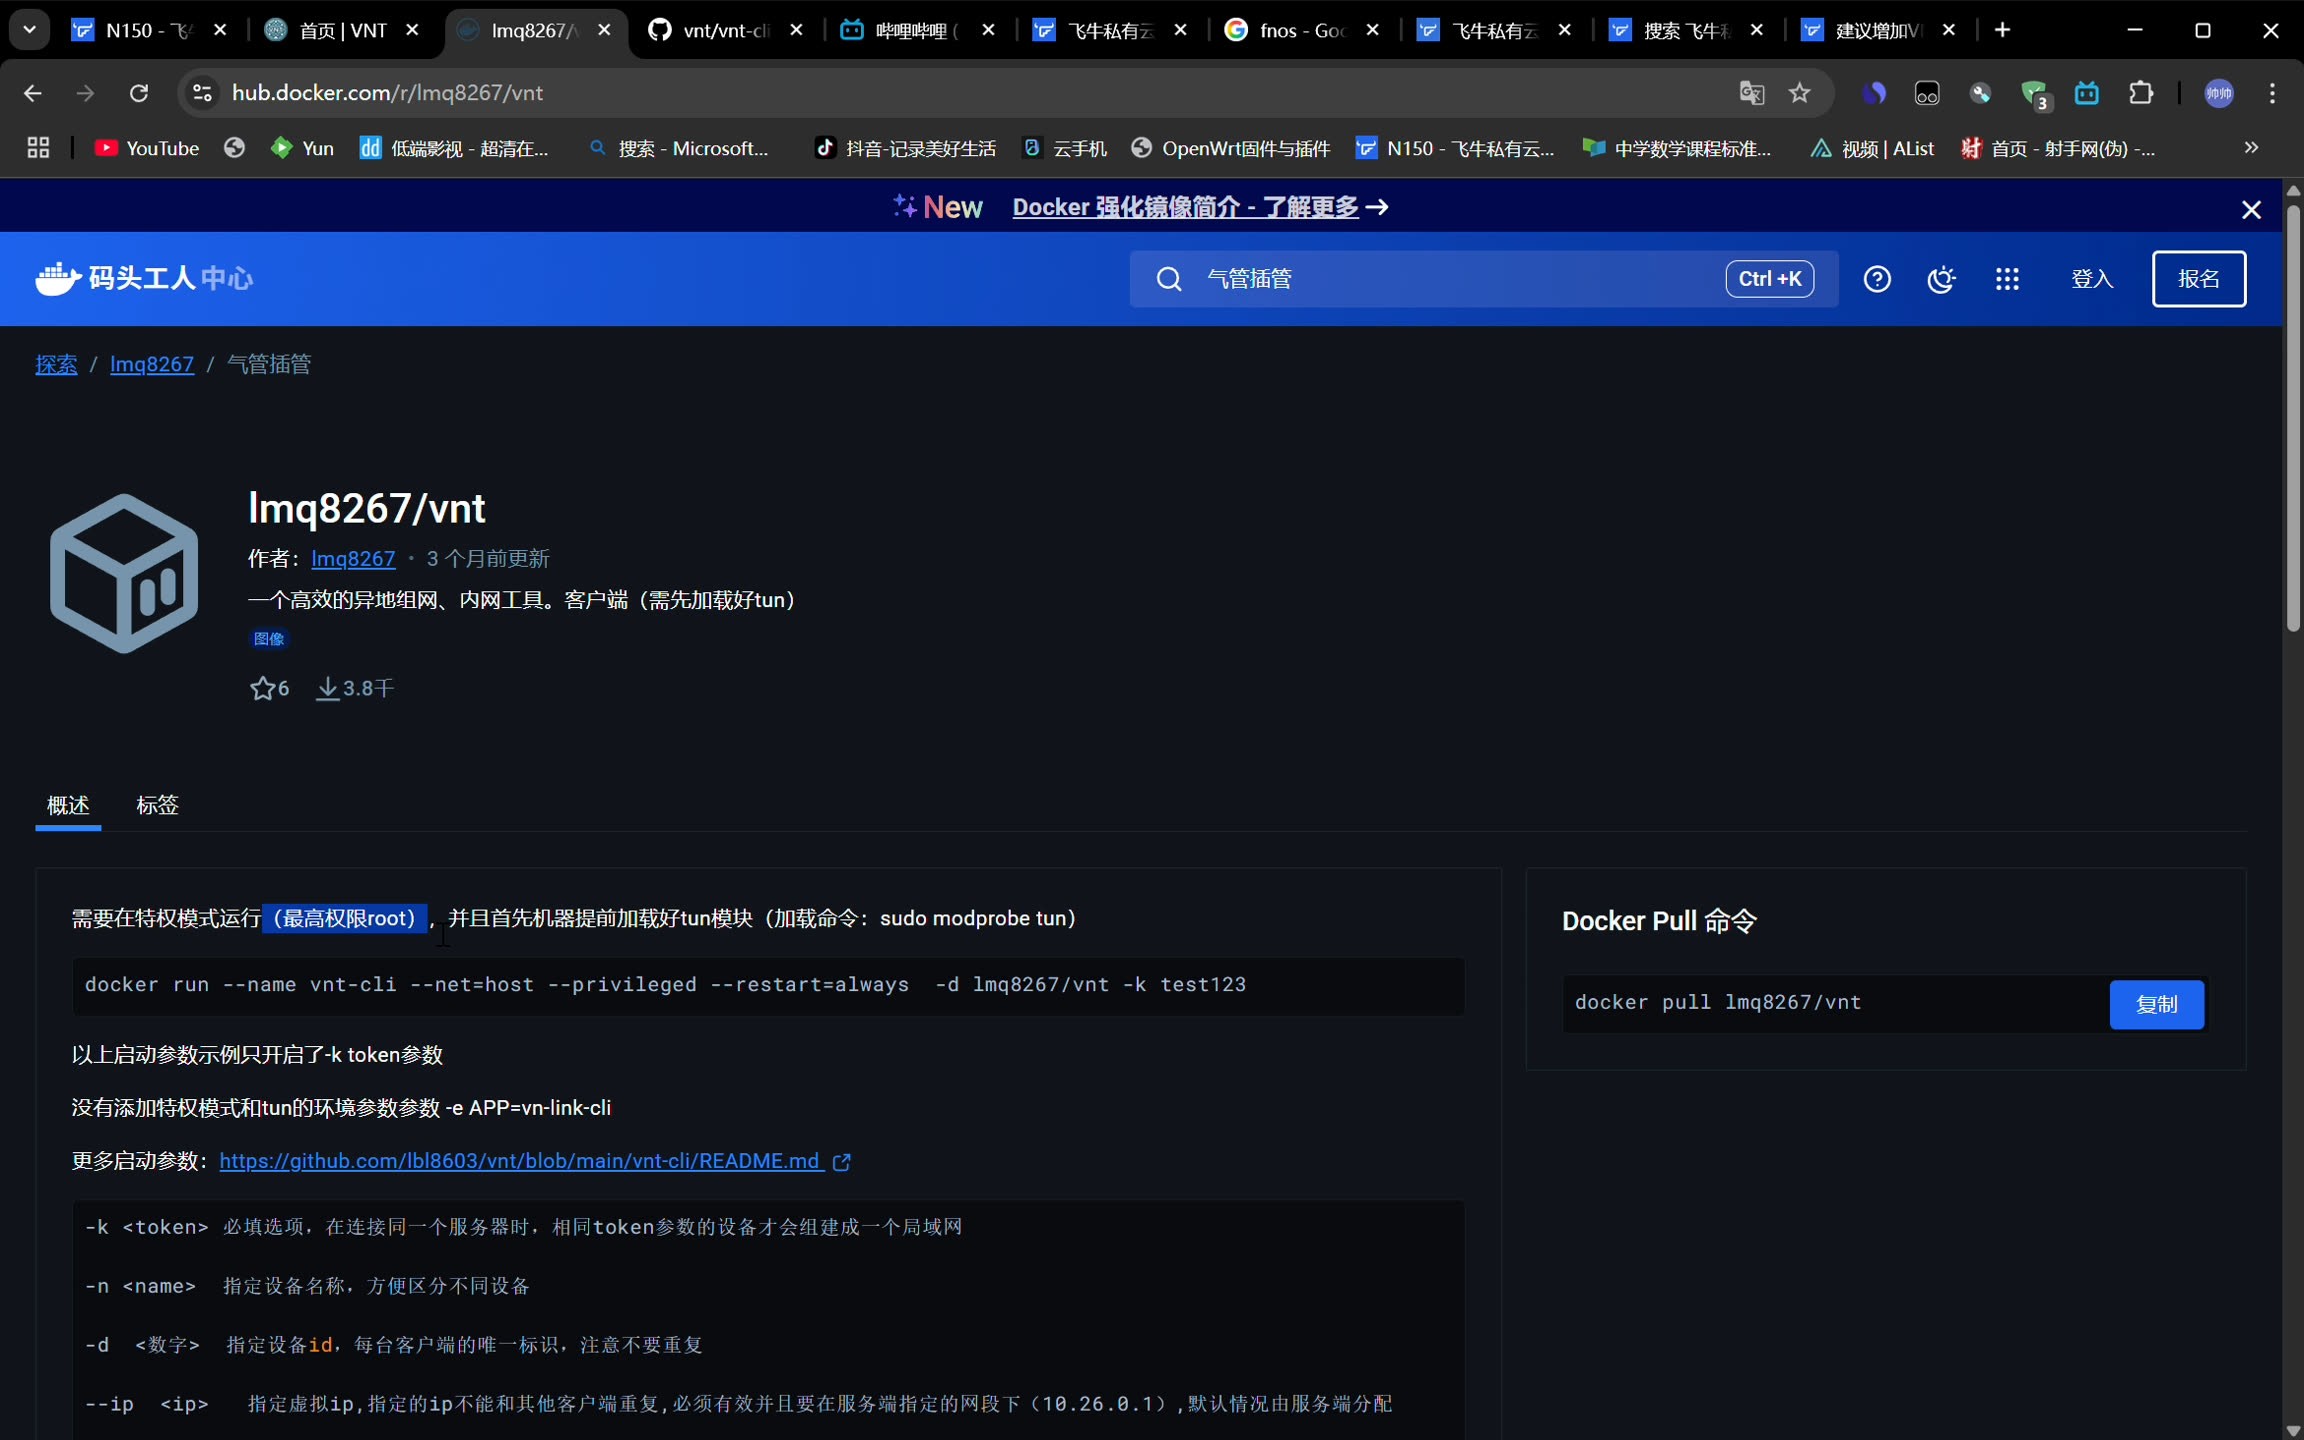Click the lmq8267/vnt repository title

(367, 508)
